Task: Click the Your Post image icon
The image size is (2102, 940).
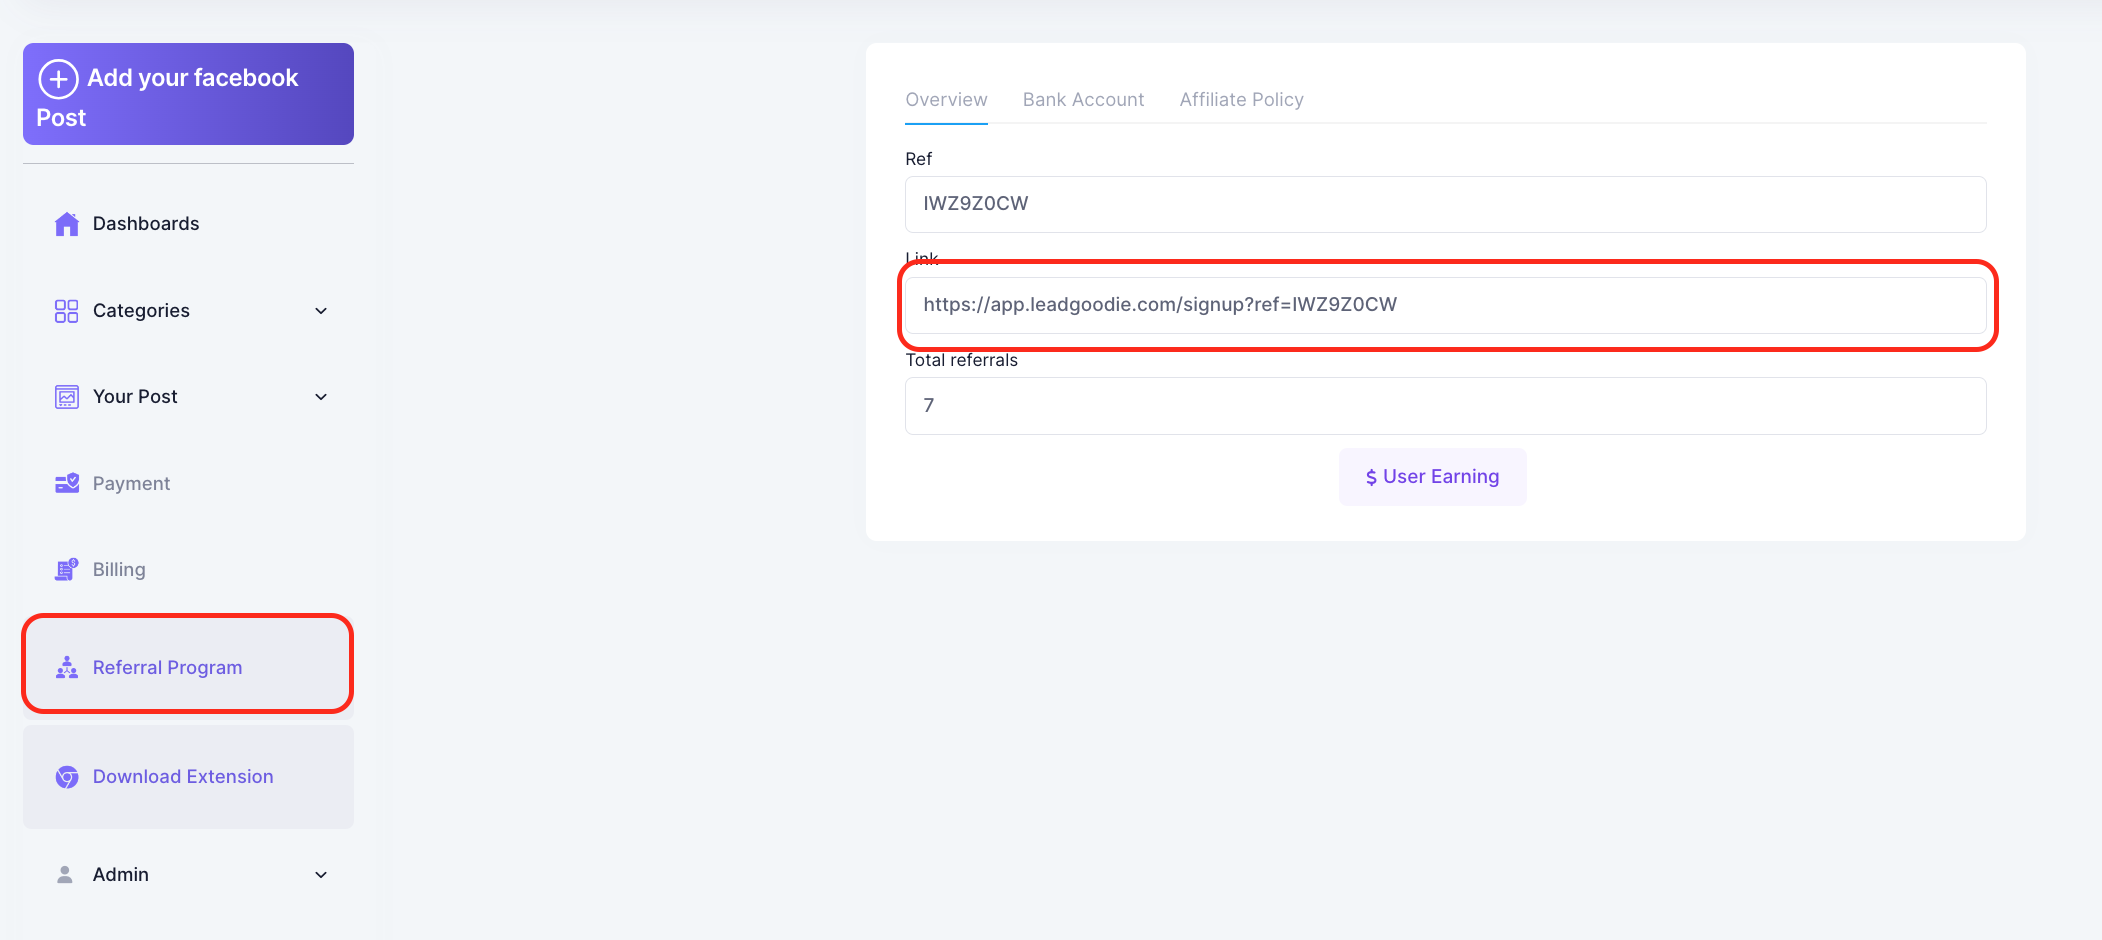Action: (x=66, y=397)
